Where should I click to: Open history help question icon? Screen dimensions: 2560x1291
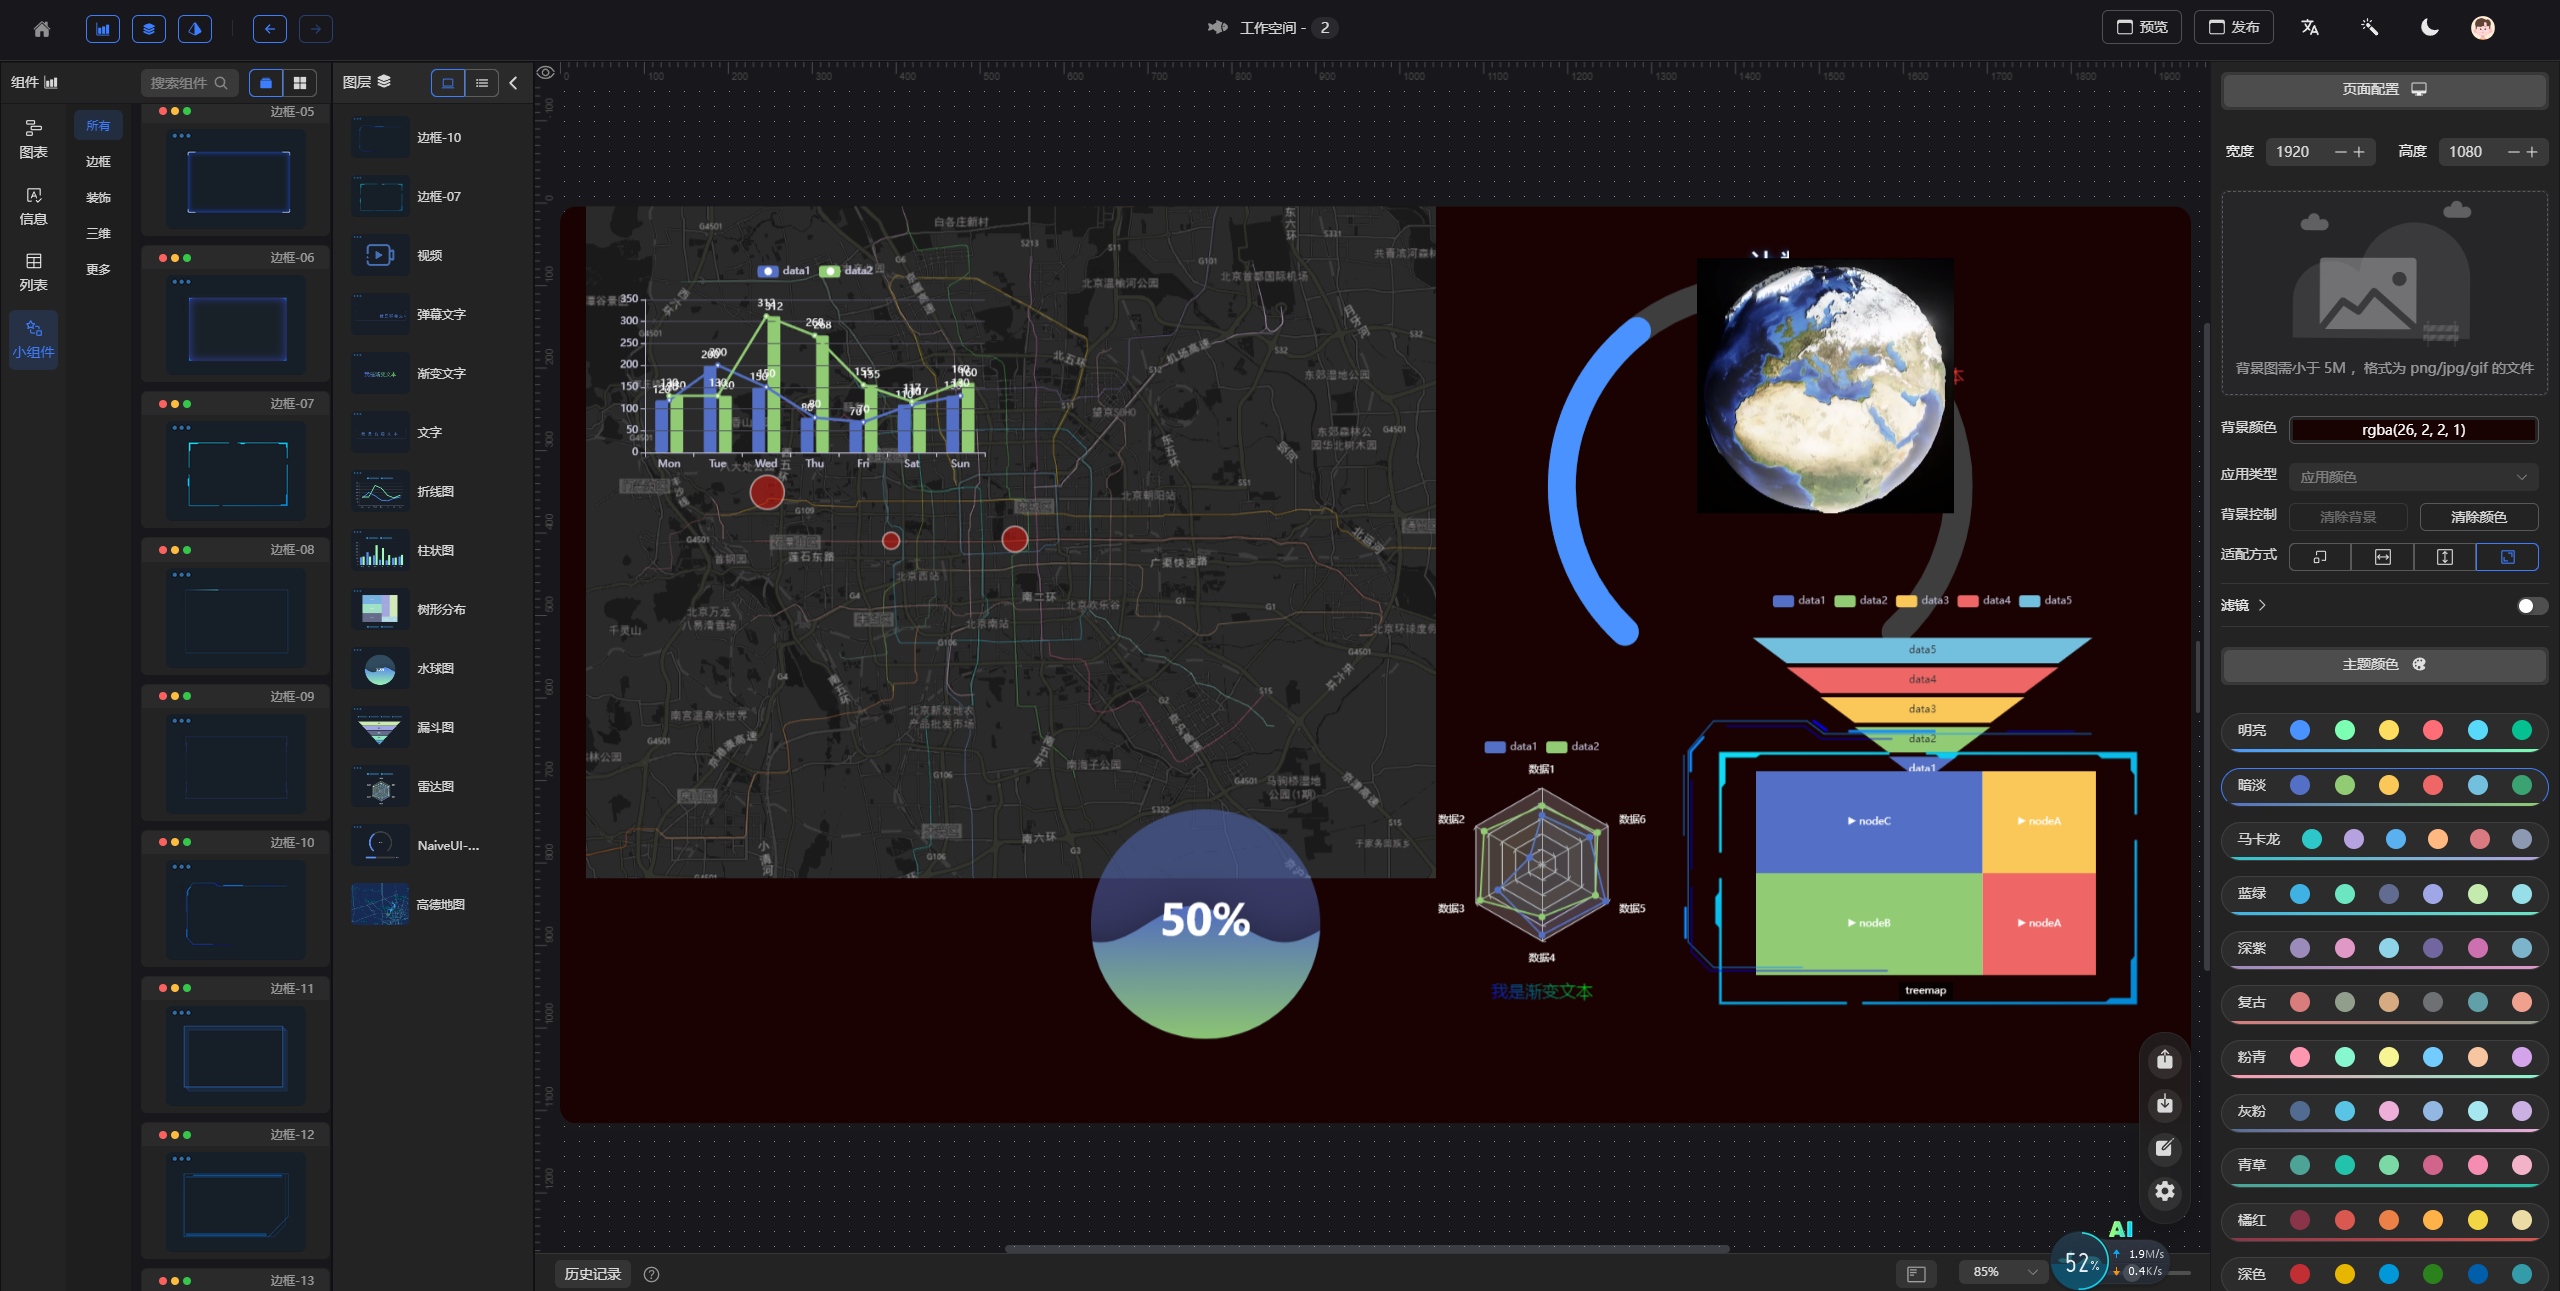(651, 1274)
